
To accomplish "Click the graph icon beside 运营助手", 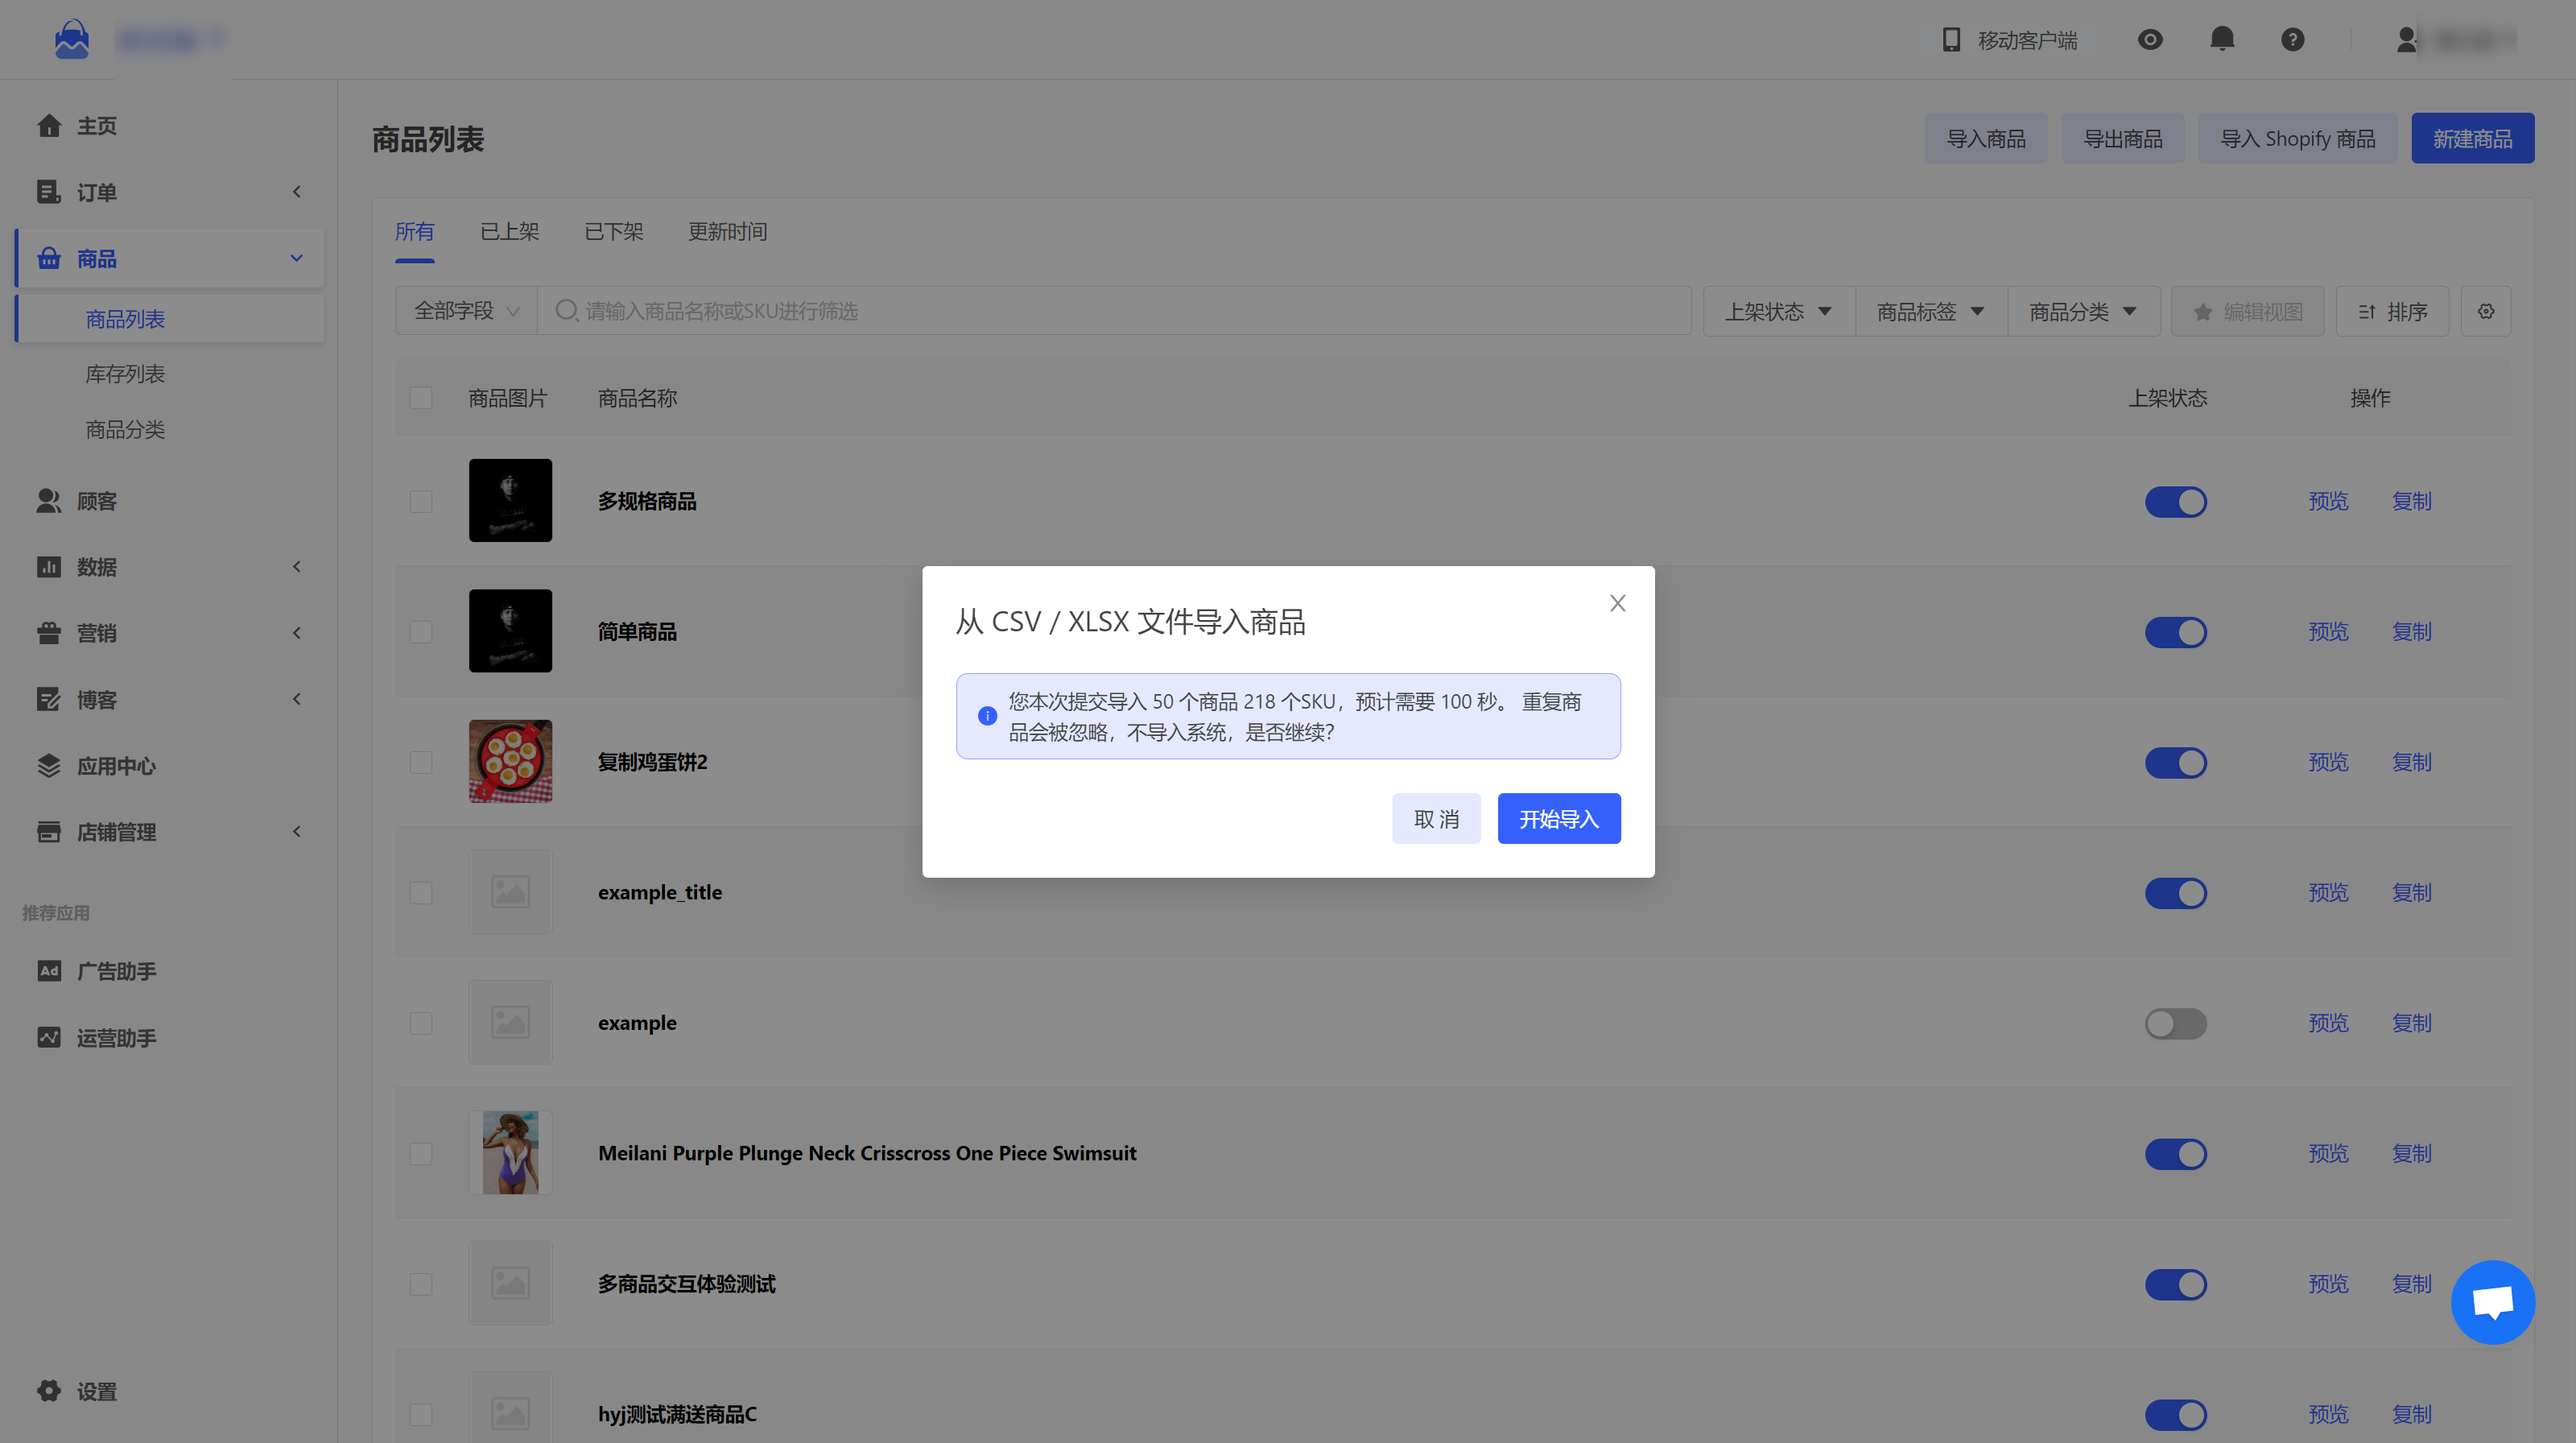I will coord(49,1038).
